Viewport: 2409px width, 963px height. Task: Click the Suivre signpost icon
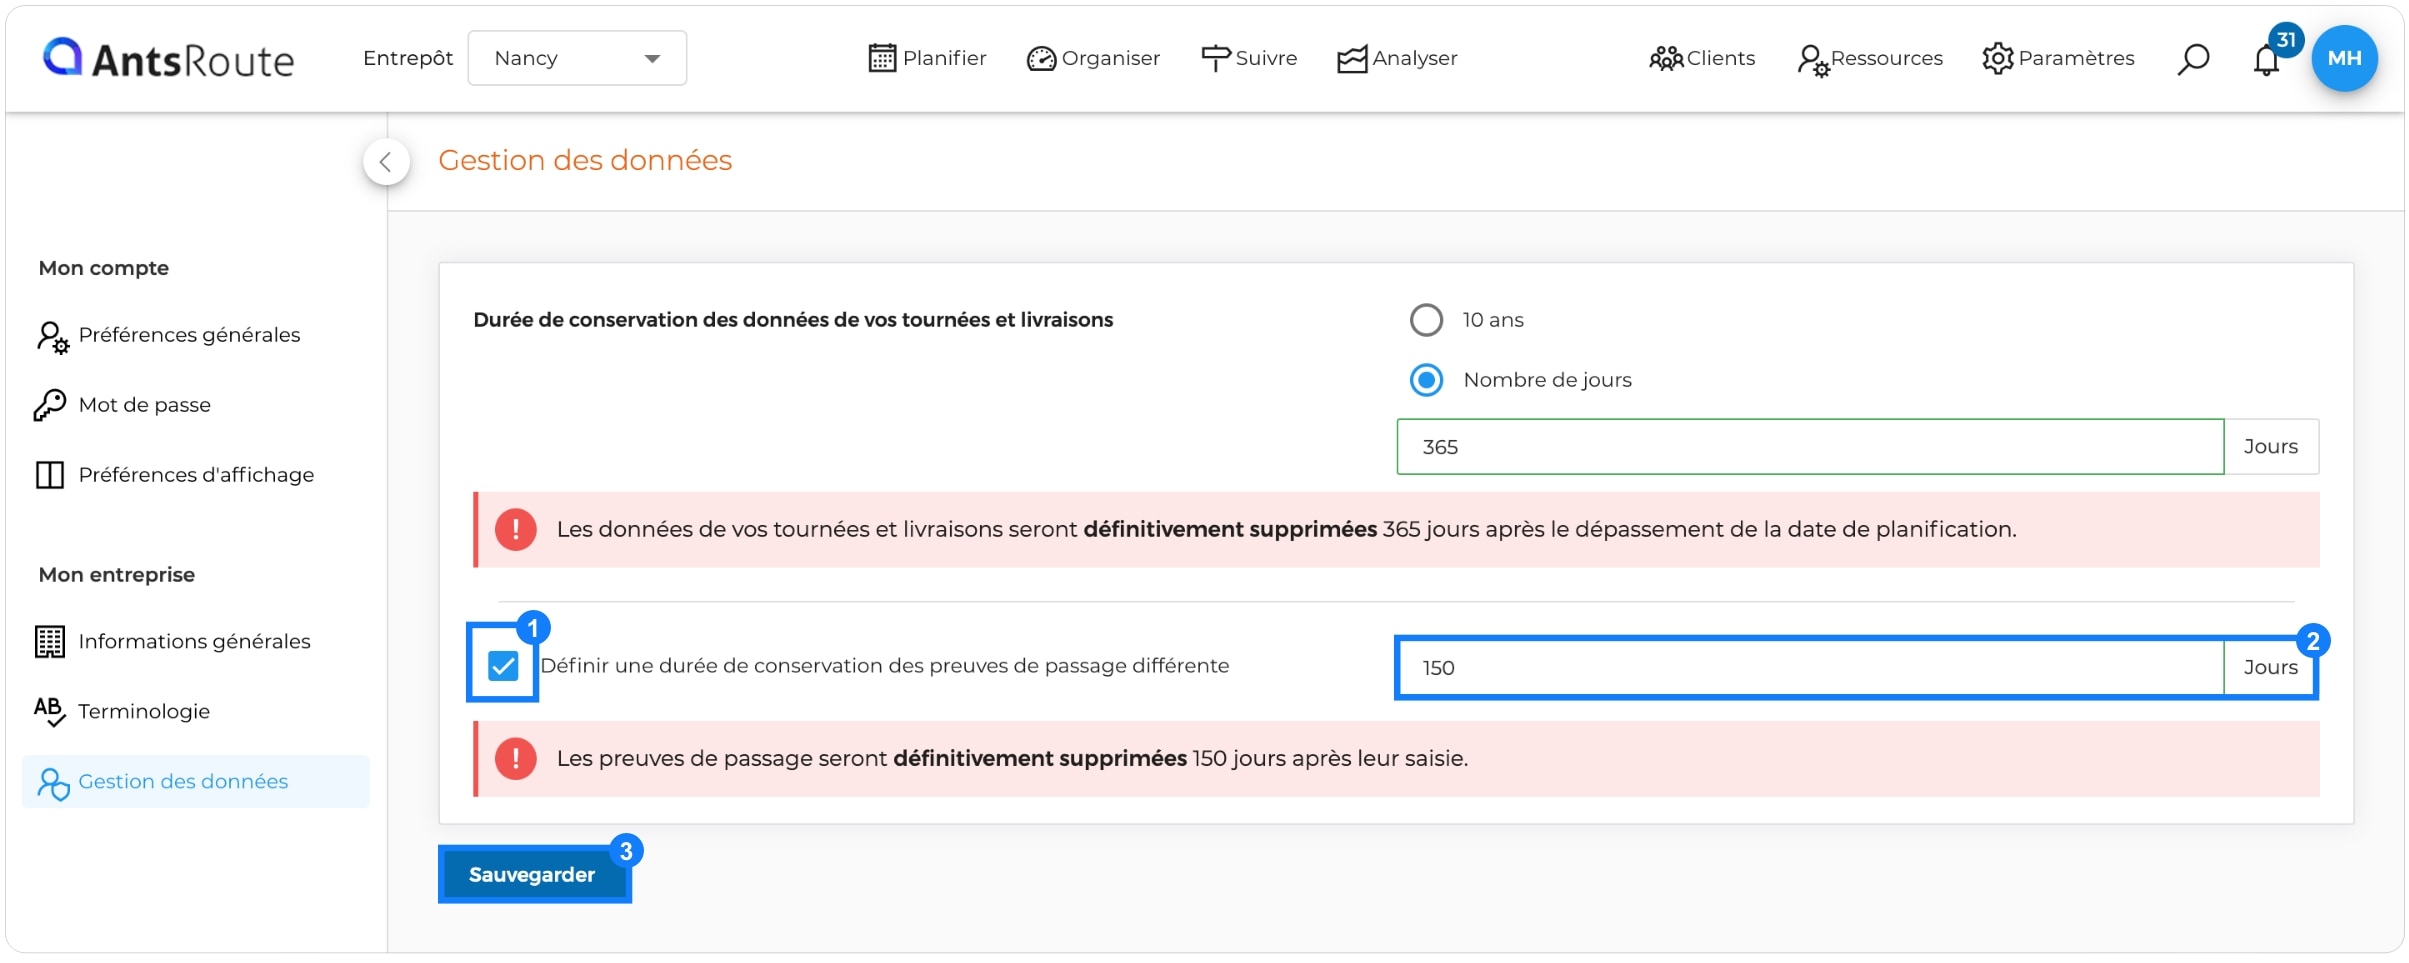1215,59
